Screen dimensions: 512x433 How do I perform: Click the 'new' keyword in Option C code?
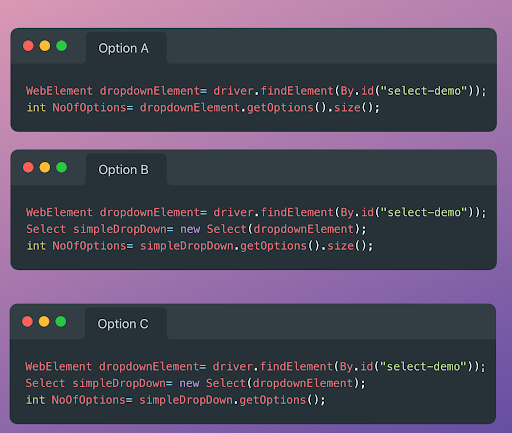pyautogui.click(x=189, y=383)
